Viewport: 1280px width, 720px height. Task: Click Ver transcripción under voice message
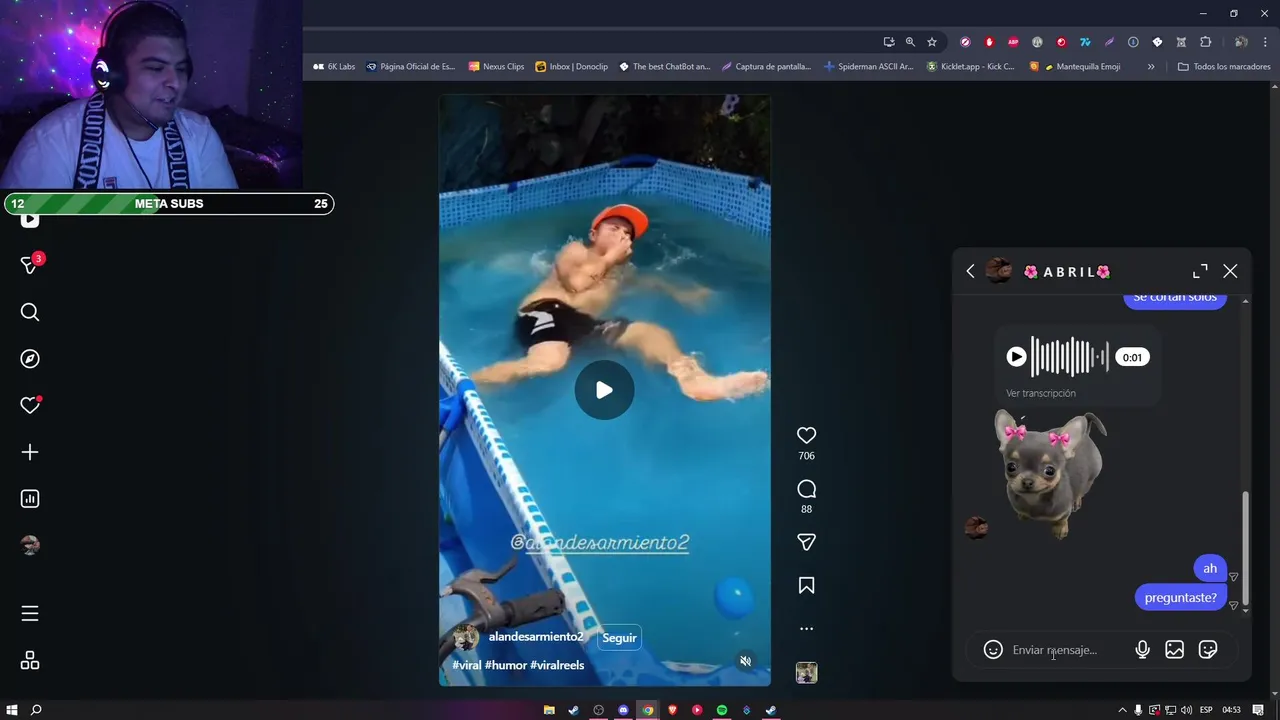[1041, 393]
